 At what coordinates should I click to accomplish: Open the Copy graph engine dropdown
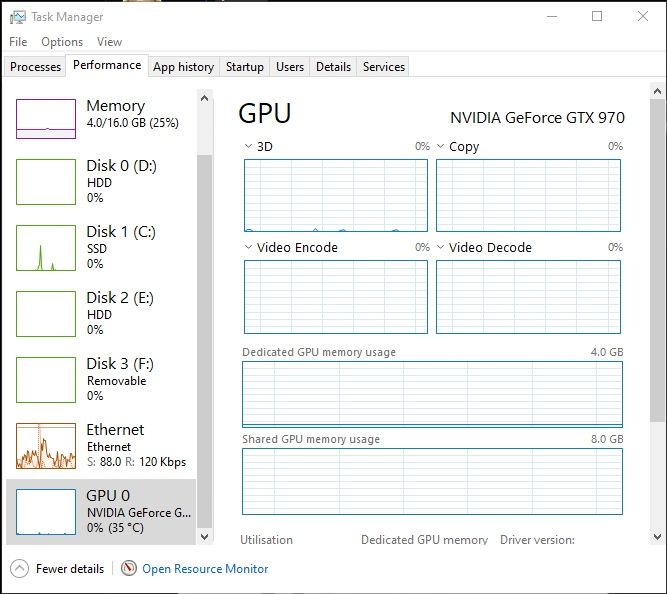coord(441,146)
